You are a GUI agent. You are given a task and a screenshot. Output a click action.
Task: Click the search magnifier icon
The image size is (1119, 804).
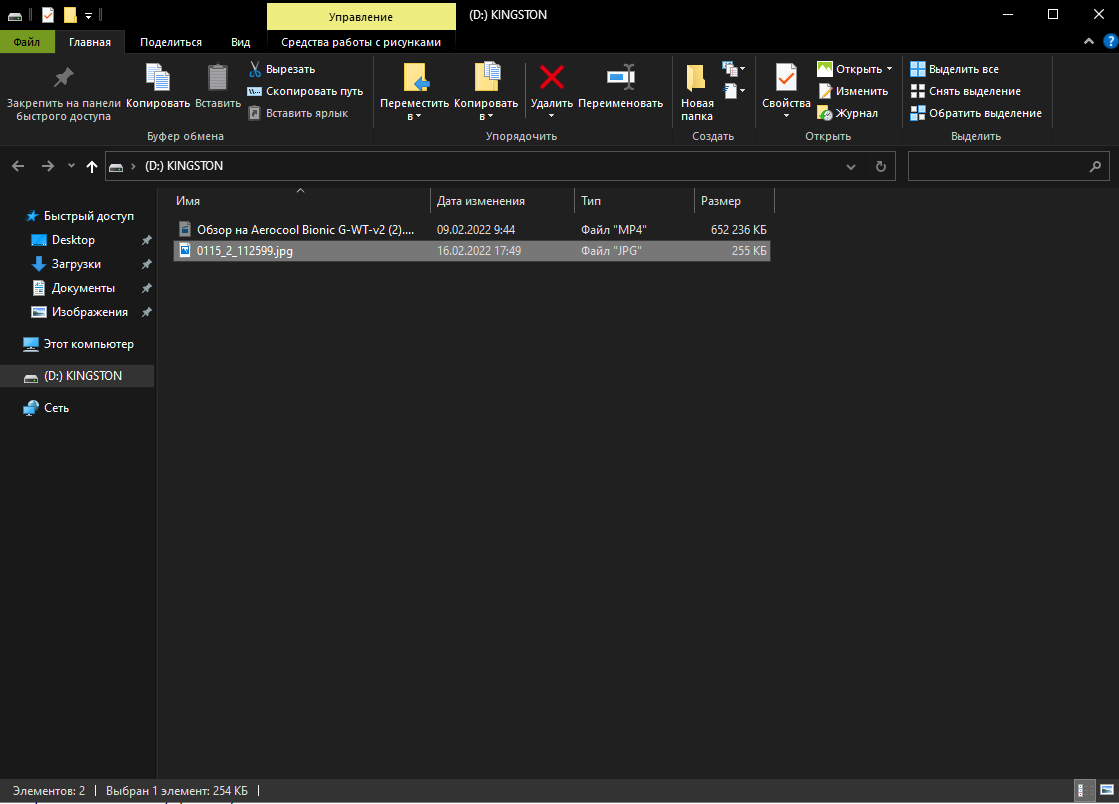click(x=1095, y=166)
